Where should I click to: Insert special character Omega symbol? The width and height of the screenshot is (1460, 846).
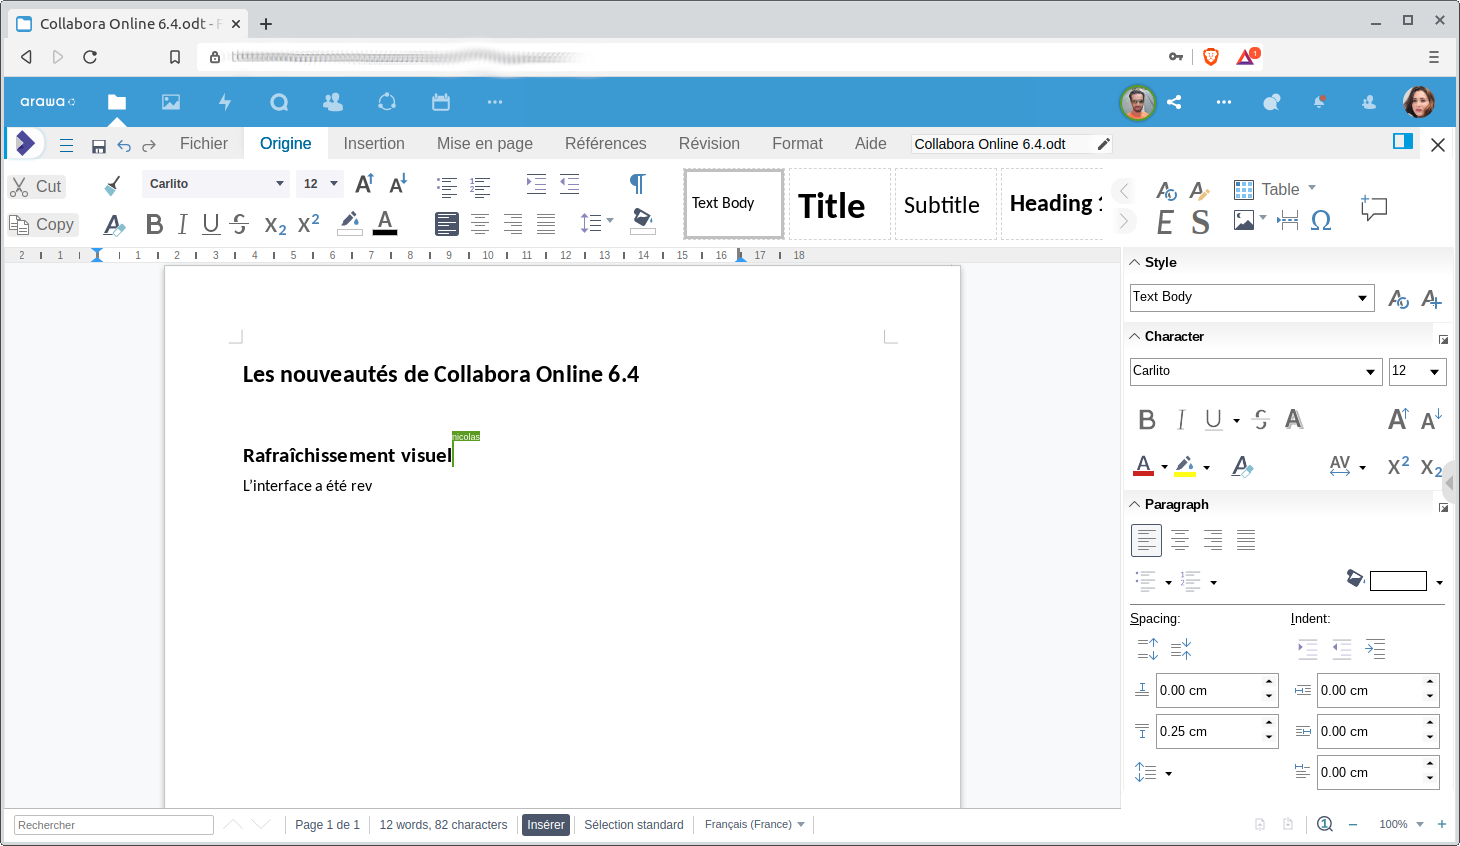(1321, 221)
